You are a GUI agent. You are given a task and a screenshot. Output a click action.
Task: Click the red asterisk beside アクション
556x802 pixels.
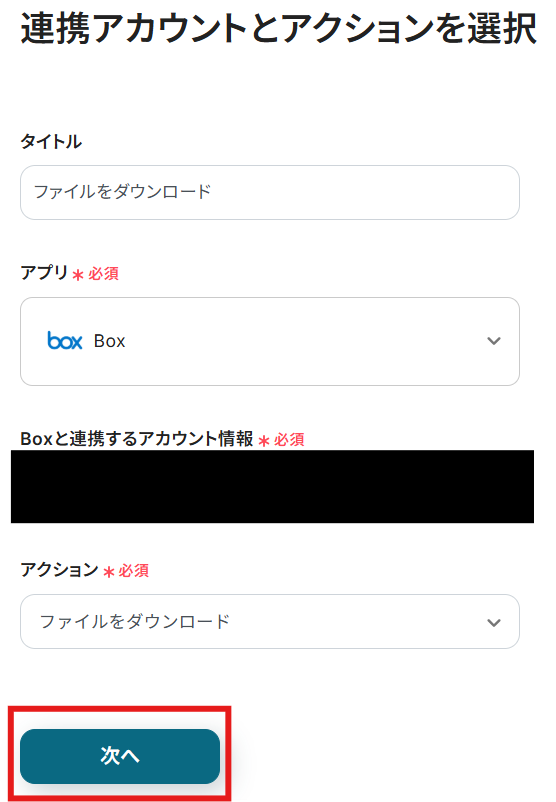pyautogui.click(x=108, y=572)
